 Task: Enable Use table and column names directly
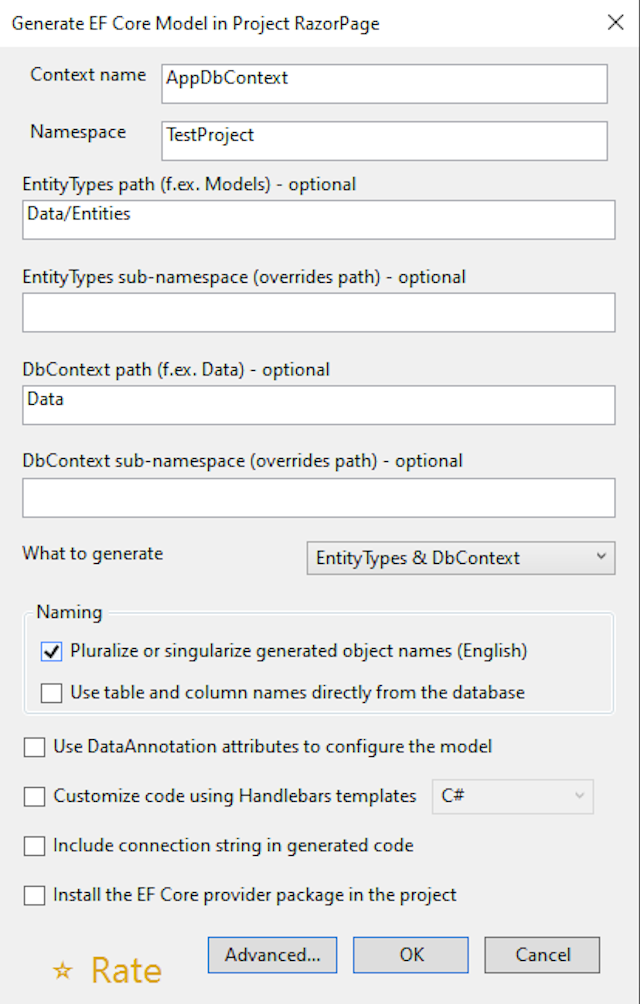point(52,693)
